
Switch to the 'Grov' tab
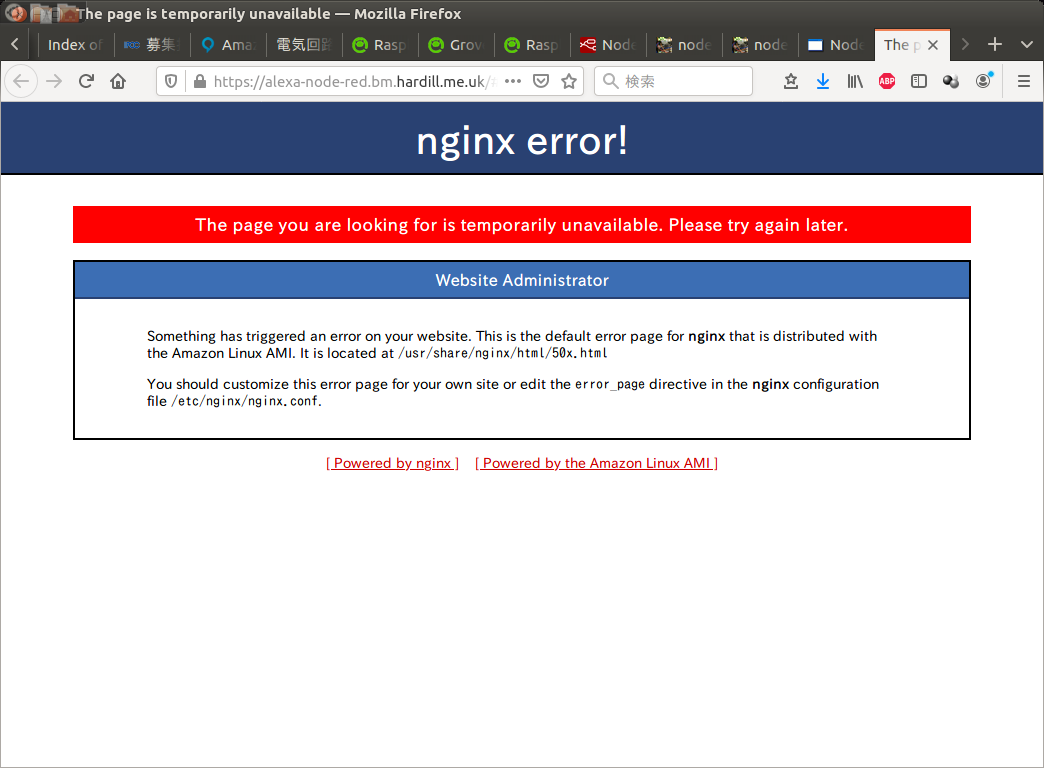(456, 45)
